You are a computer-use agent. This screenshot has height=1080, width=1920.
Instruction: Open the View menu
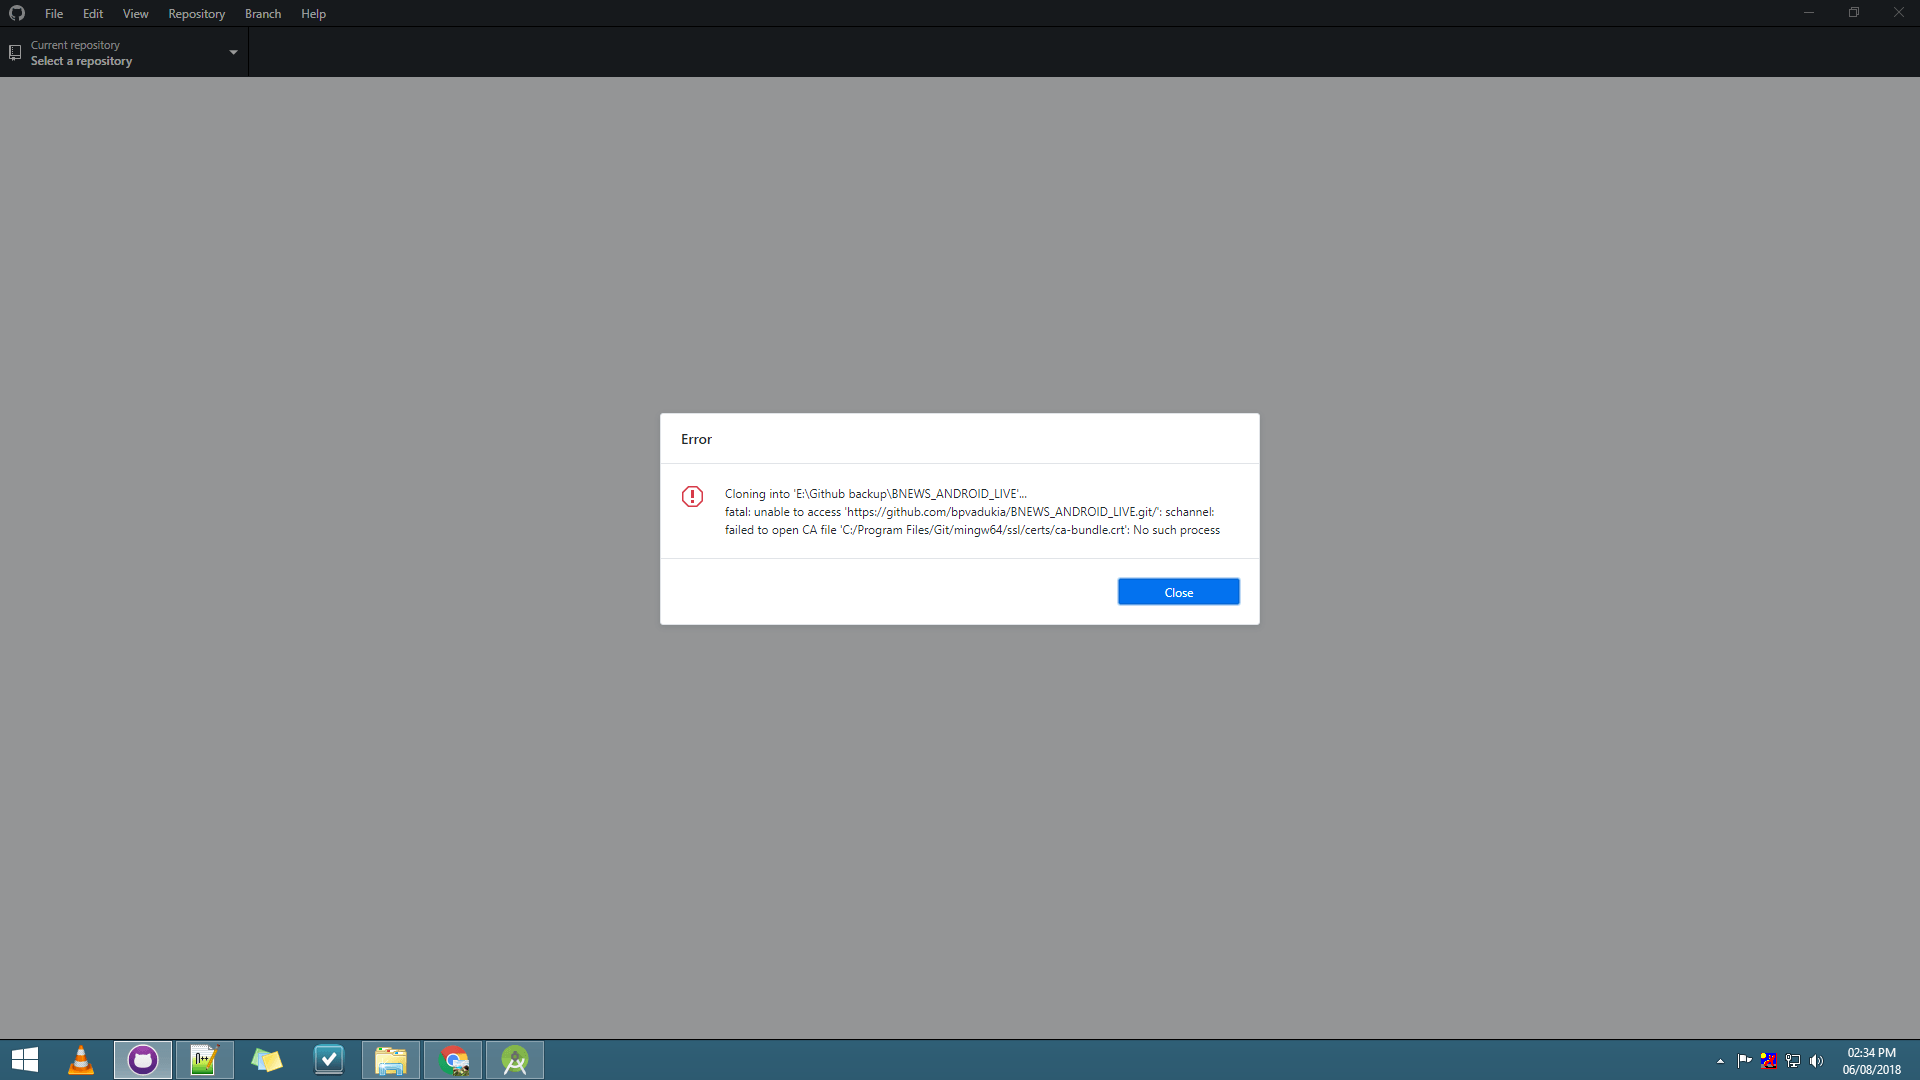pyautogui.click(x=135, y=13)
